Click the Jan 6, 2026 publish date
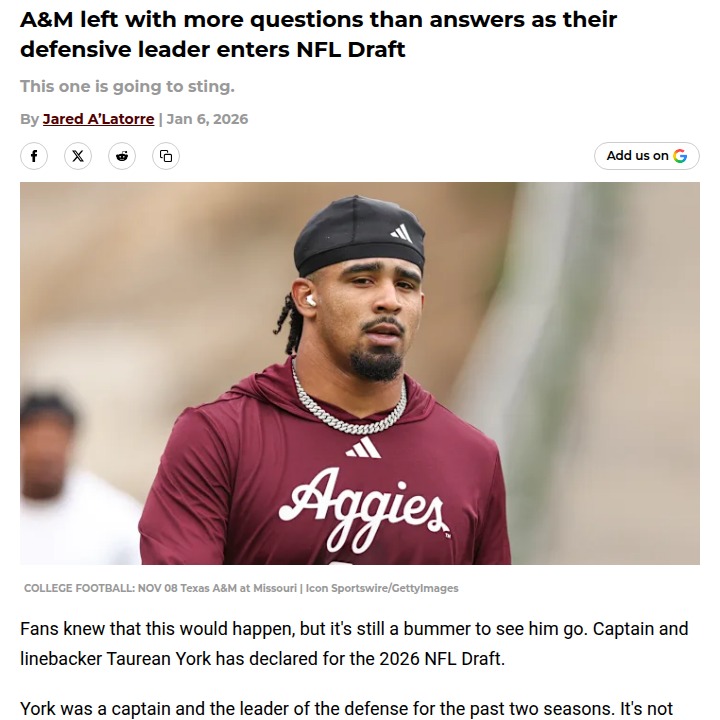This screenshot has height=720, width=720. [x=207, y=119]
